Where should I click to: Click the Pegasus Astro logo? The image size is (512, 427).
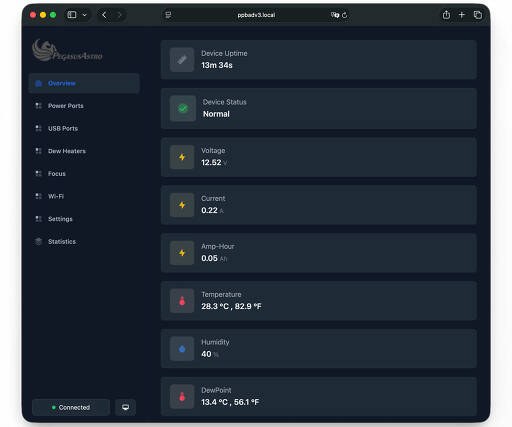pyautogui.click(x=67, y=51)
